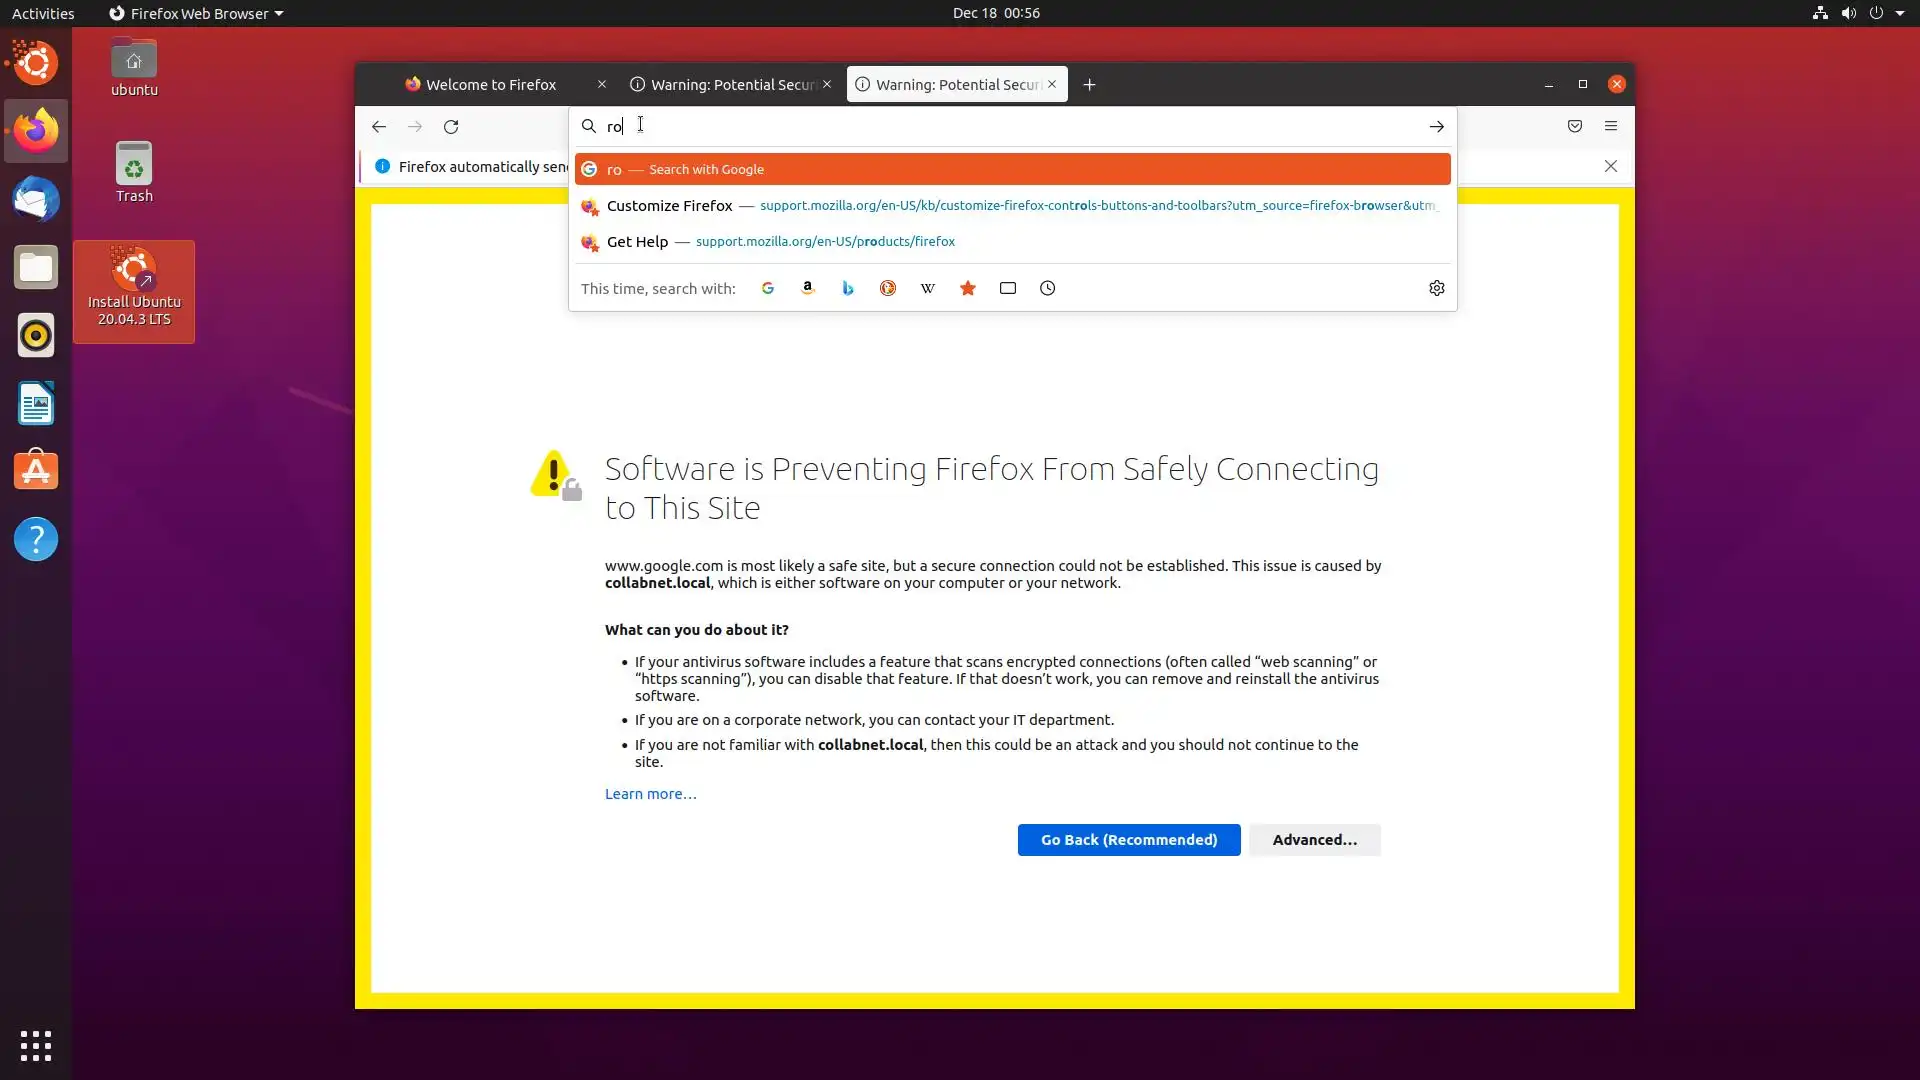Open the Learn more… link
Image resolution: width=1920 pixels, height=1080 pixels.
(650, 794)
